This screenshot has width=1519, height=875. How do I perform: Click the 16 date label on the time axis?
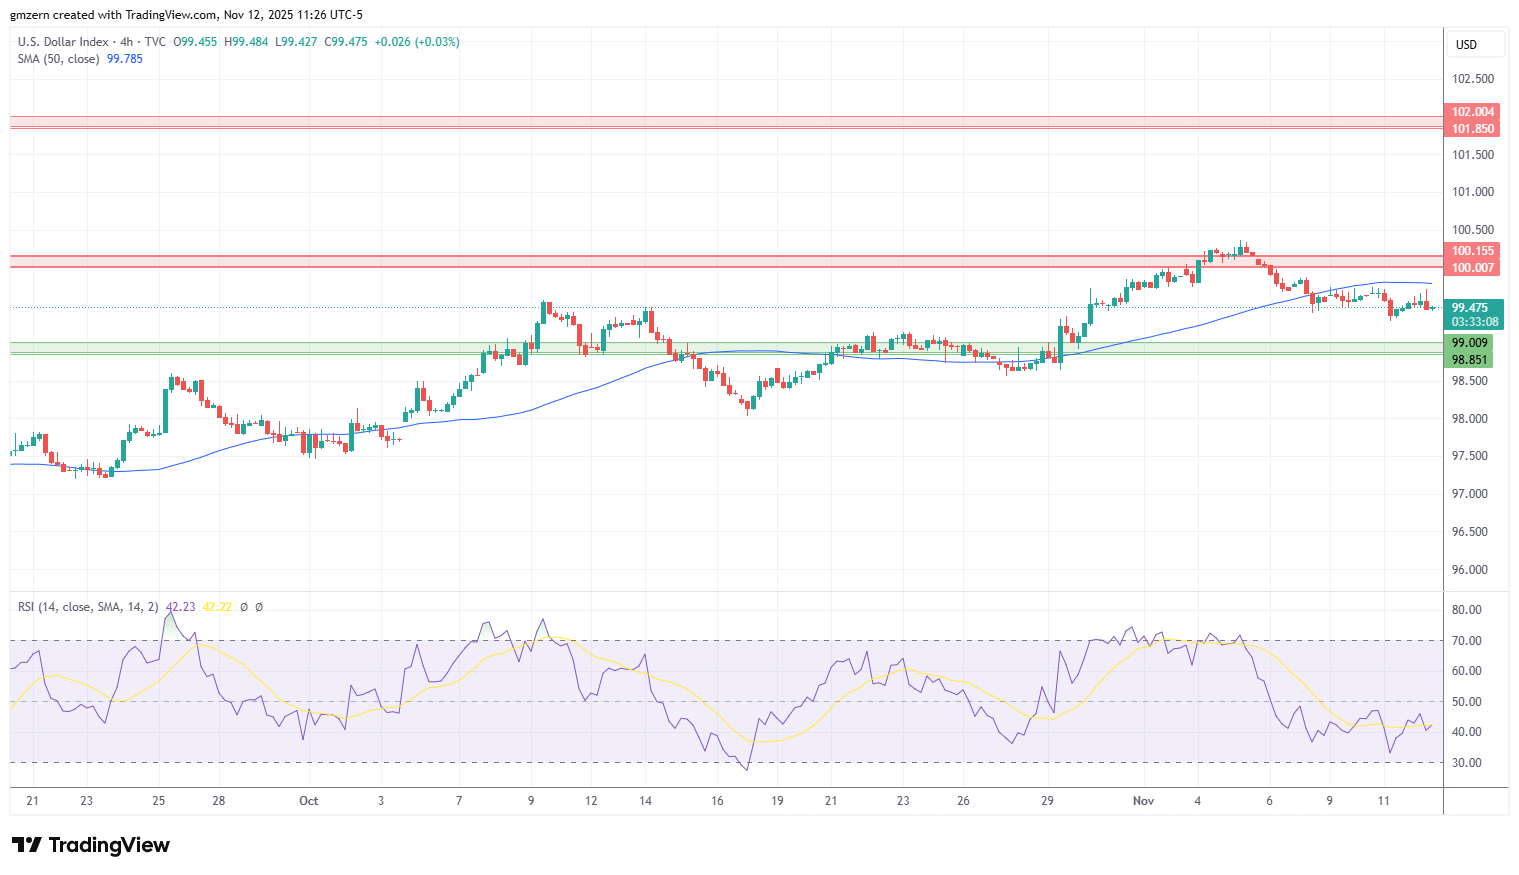pos(717,801)
